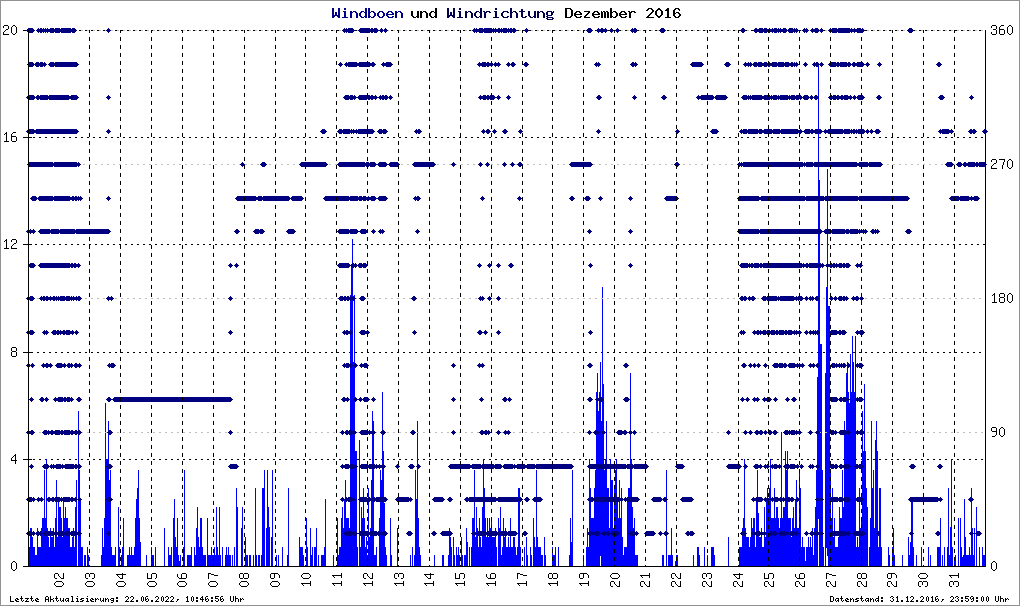1020x606 pixels.
Task: Click right axis value 90
Action: pos(999,432)
